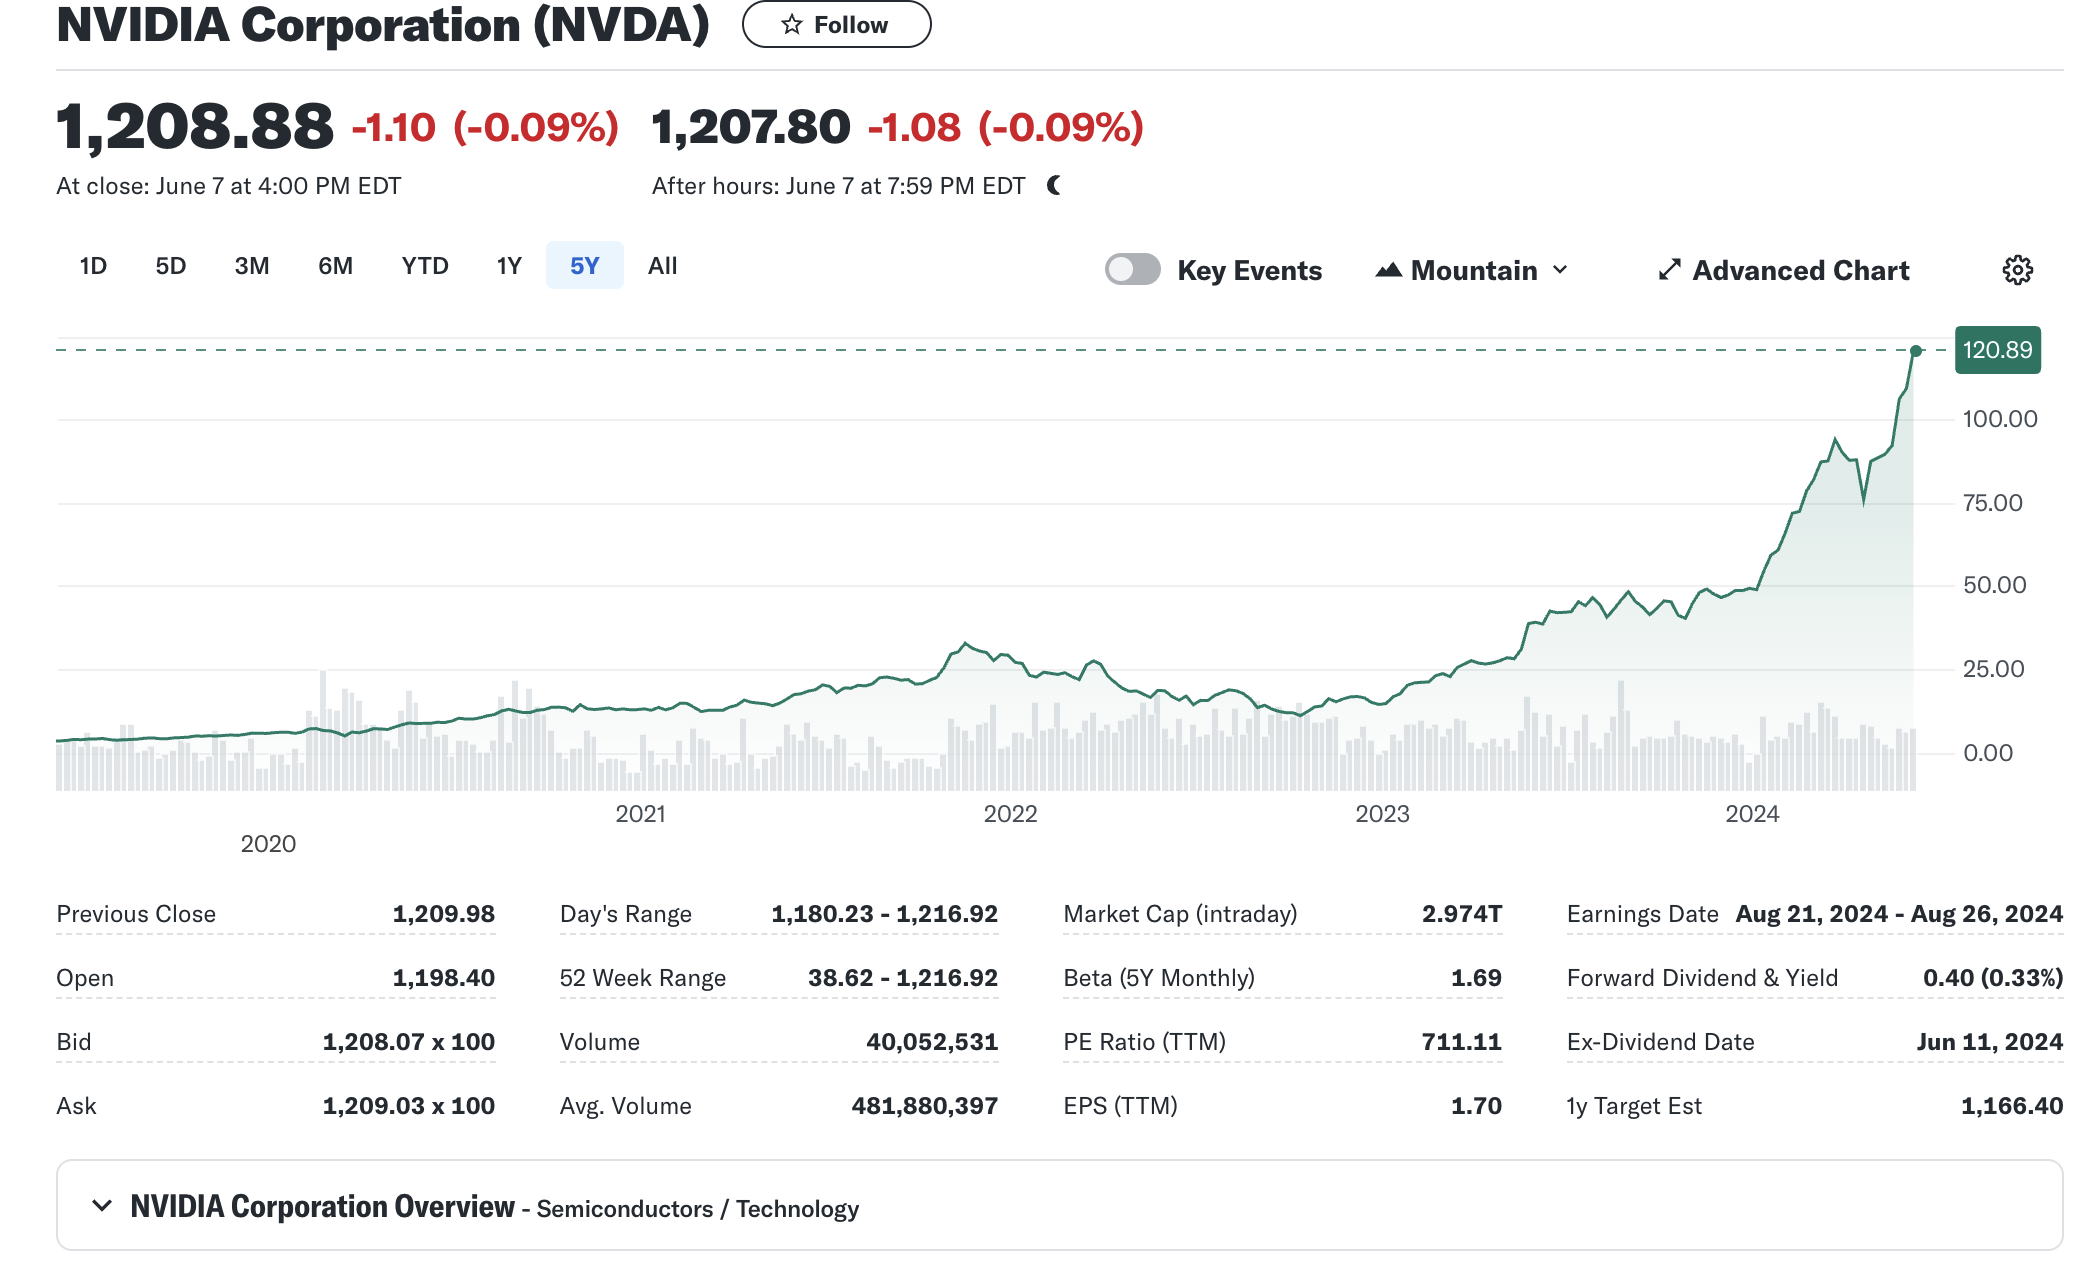Switch chart to 3M range

pyautogui.click(x=252, y=266)
